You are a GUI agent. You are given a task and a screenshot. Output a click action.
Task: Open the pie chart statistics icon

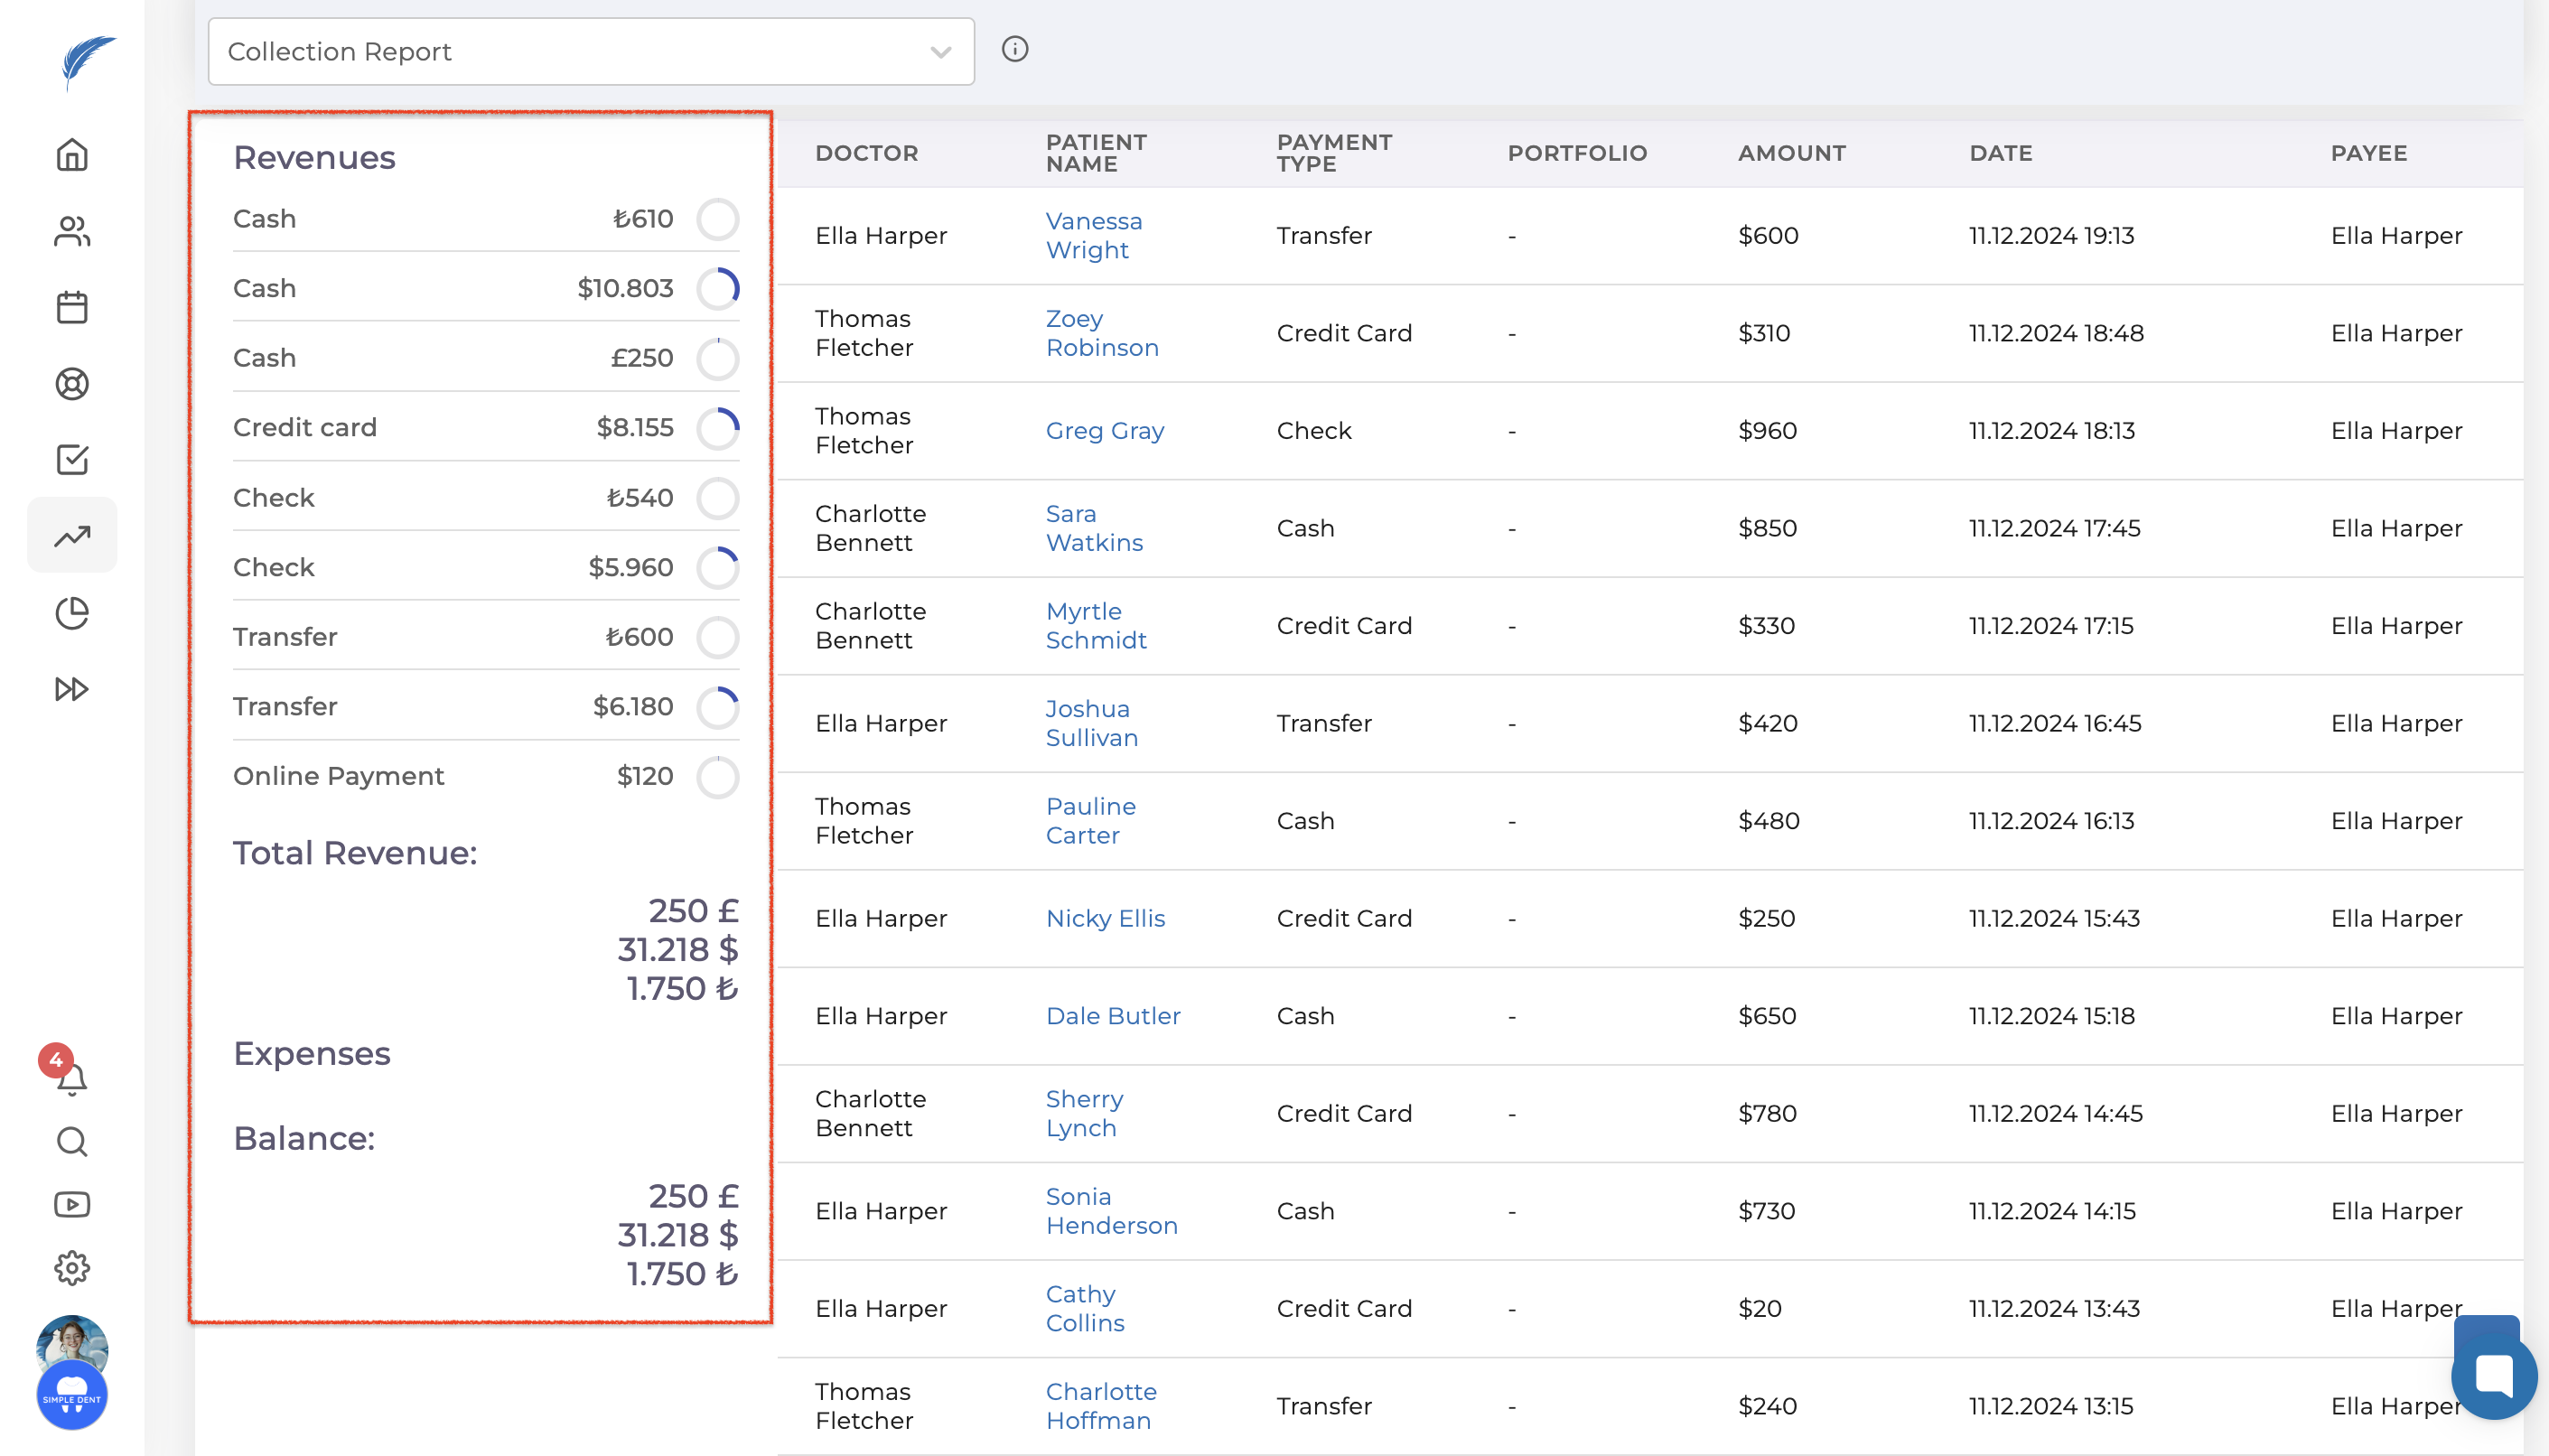72,612
